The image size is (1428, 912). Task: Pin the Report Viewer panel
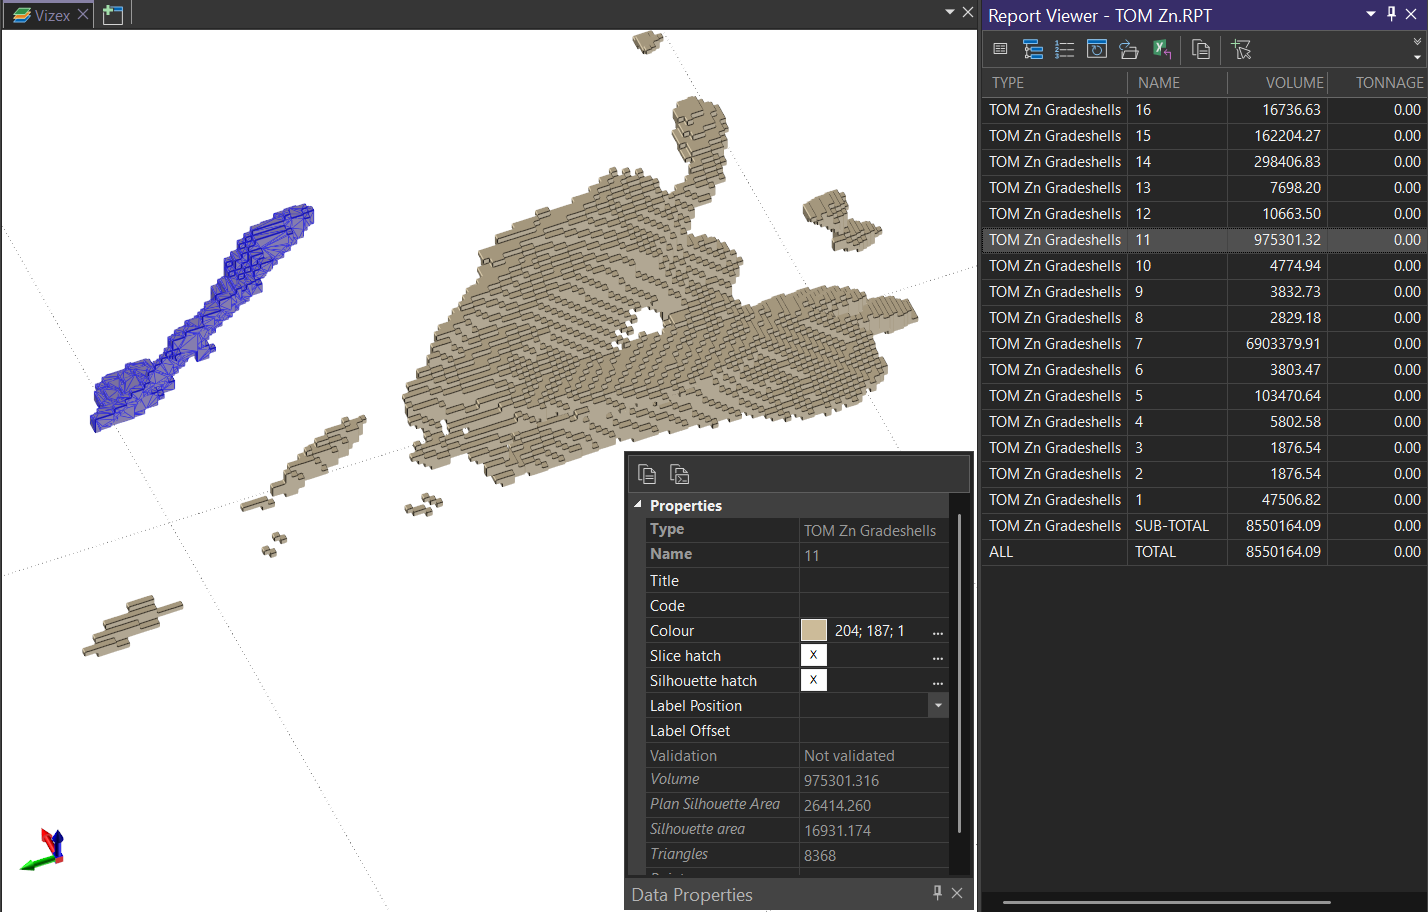tap(1392, 14)
